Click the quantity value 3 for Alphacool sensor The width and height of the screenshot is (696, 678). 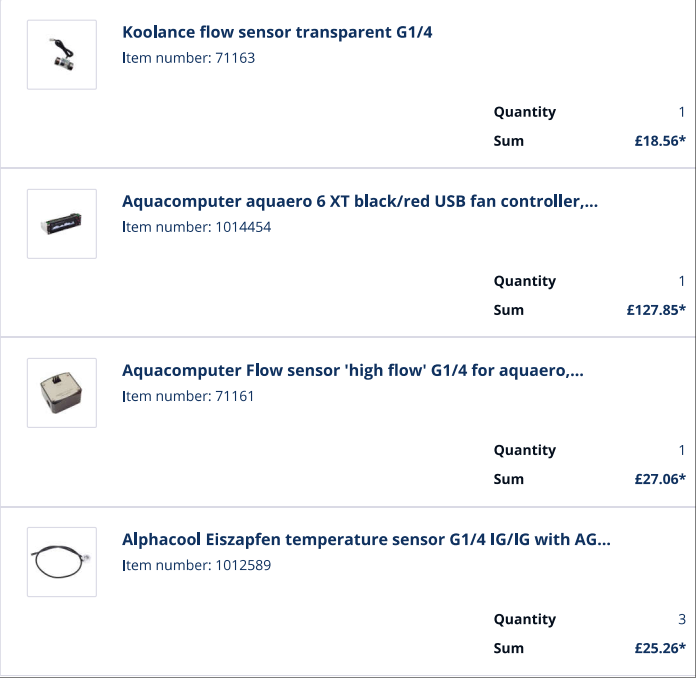(x=682, y=619)
